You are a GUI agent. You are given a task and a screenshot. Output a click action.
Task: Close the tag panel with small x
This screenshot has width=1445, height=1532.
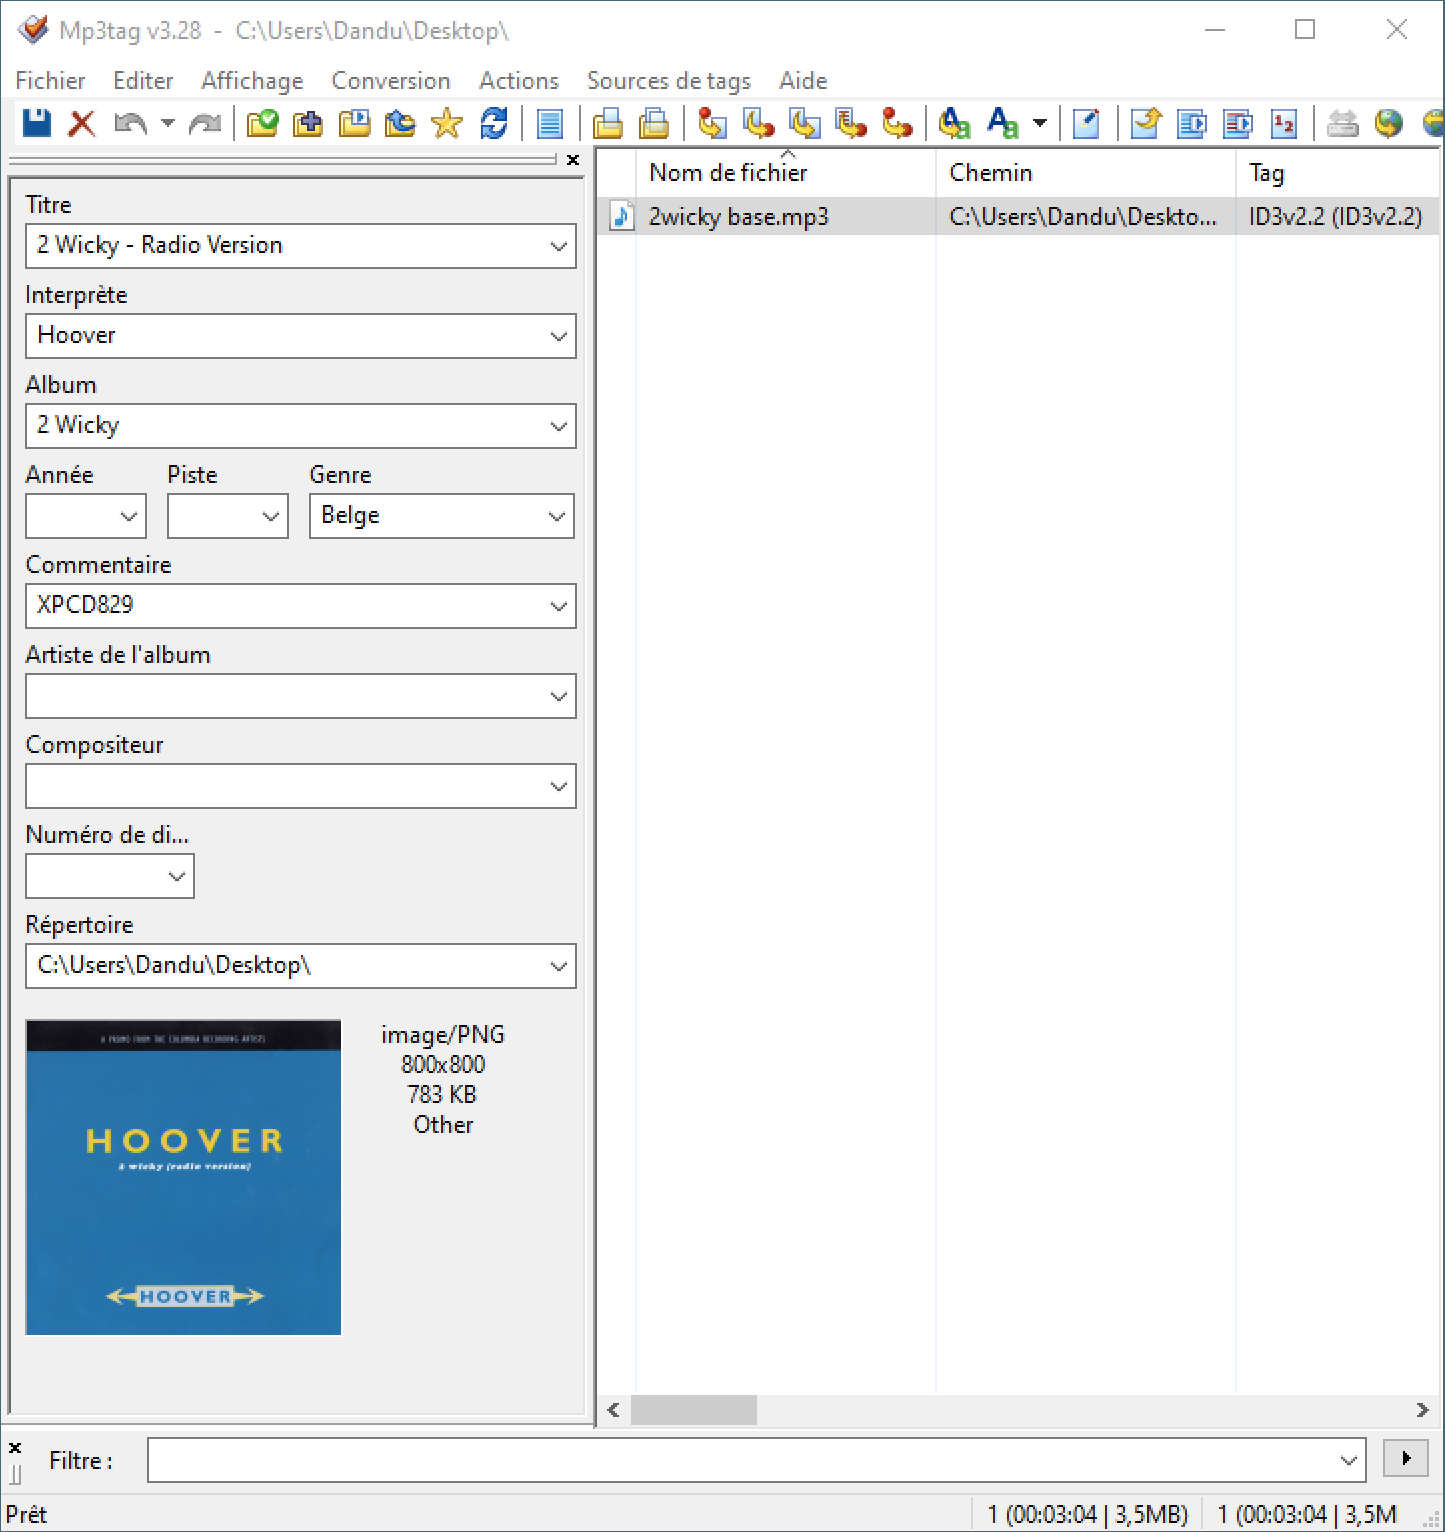coord(573,159)
